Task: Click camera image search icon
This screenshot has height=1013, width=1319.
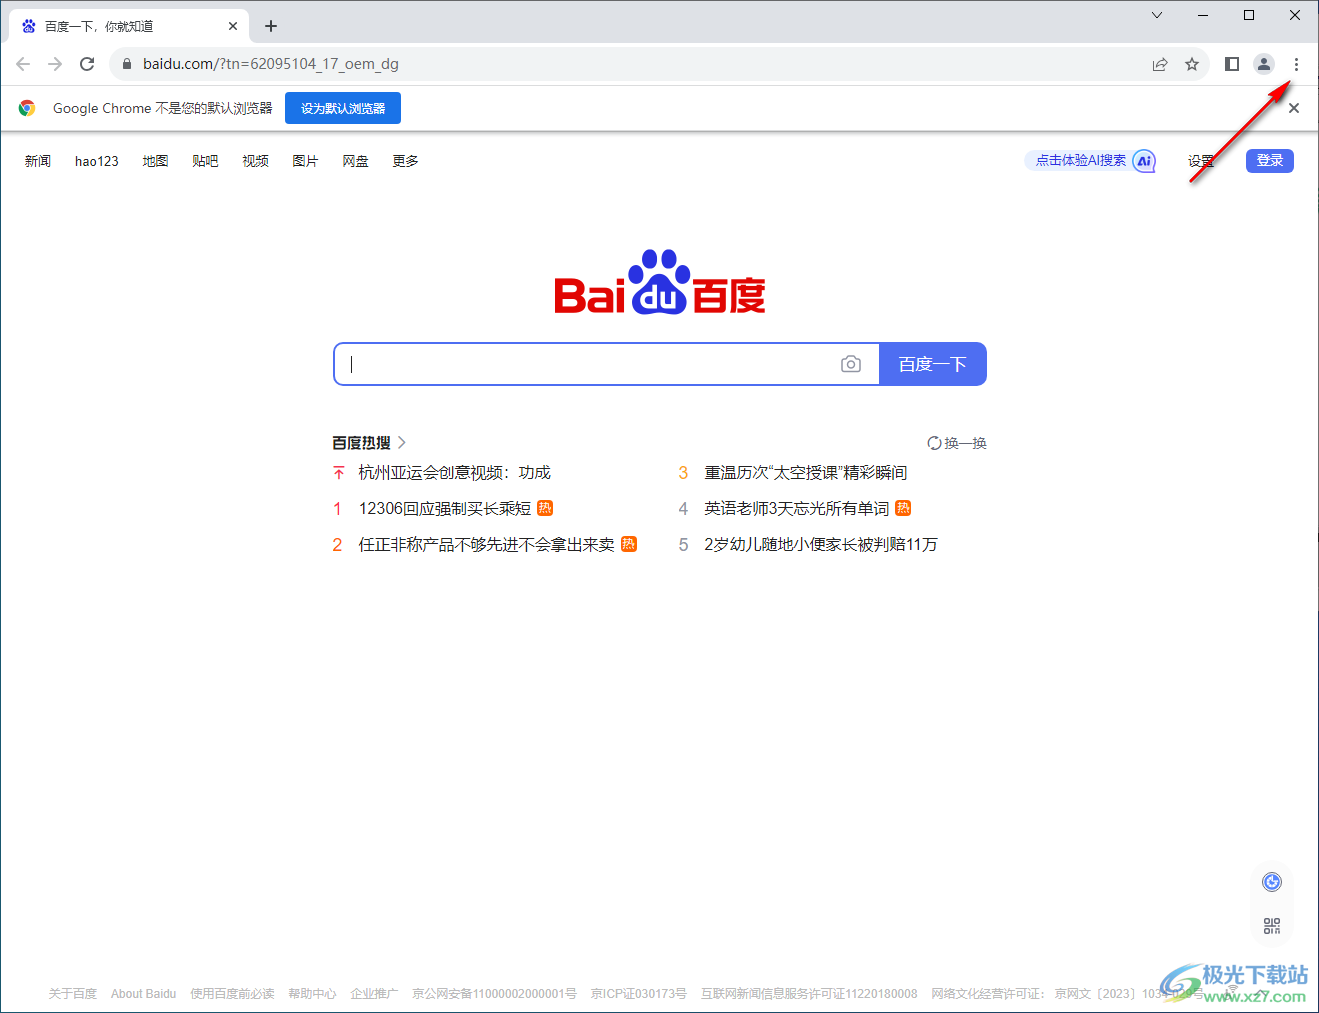Action: click(851, 364)
